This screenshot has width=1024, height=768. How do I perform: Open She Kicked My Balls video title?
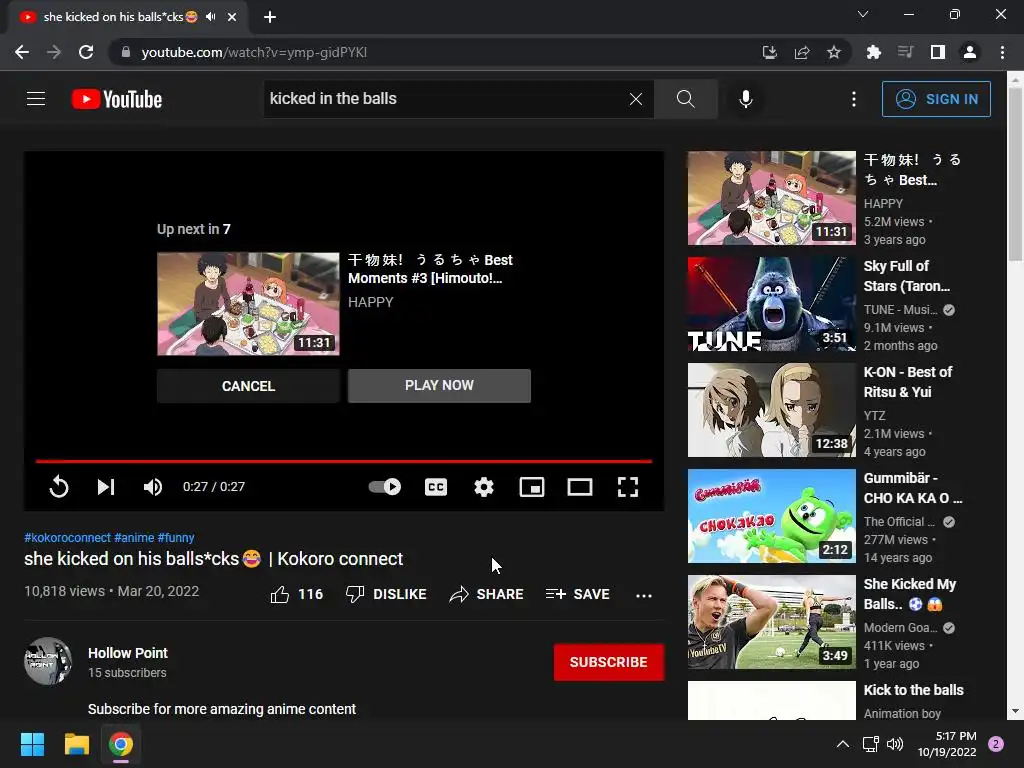[x=910, y=594]
